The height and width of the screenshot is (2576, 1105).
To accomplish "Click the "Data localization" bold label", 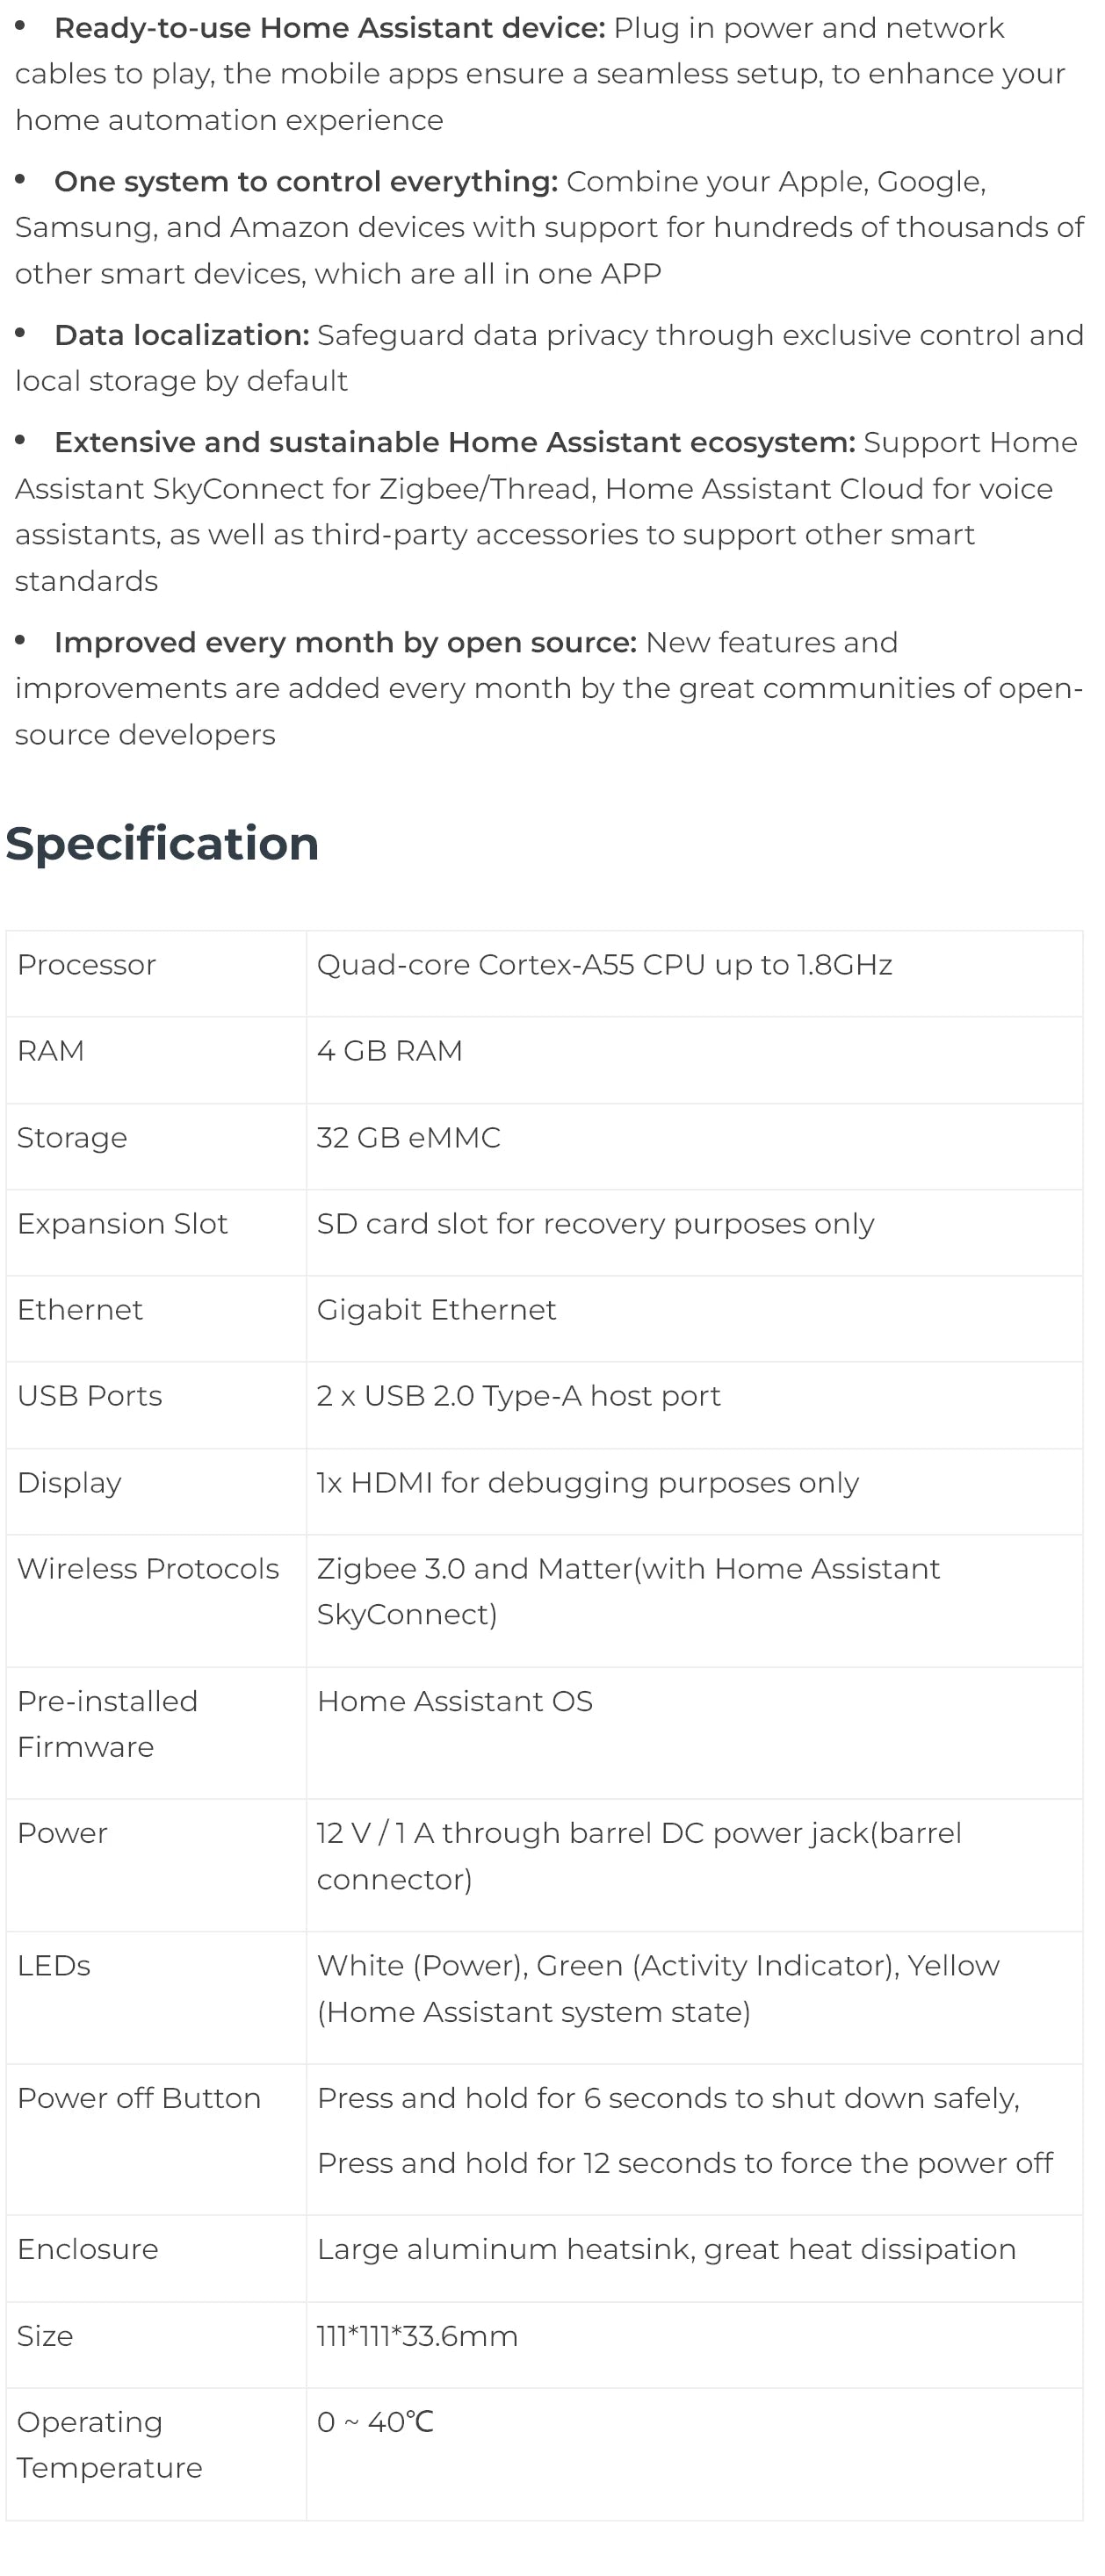I will [181, 335].
